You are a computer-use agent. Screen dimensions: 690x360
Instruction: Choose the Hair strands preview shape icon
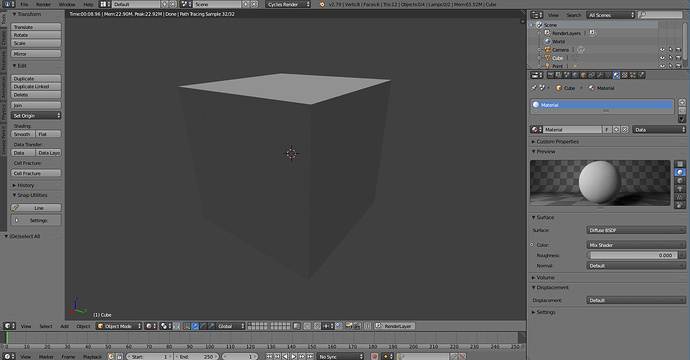point(680,197)
